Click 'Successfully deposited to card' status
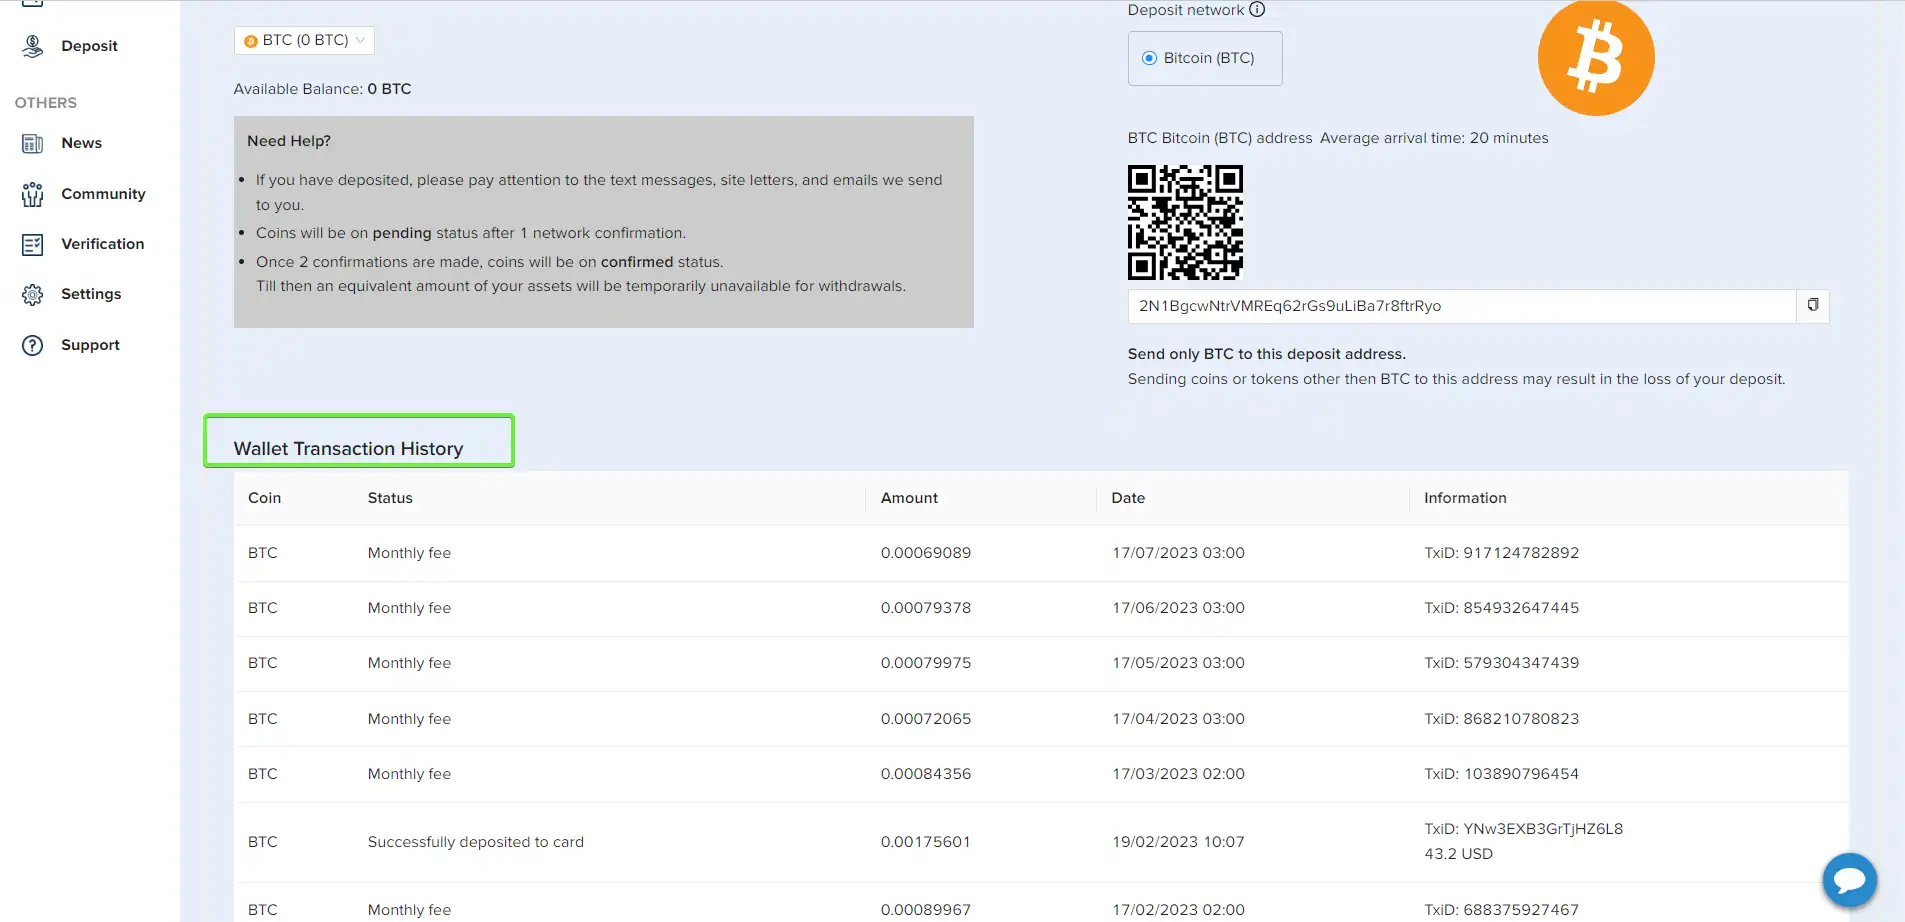This screenshot has height=922, width=1905. point(476,842)
